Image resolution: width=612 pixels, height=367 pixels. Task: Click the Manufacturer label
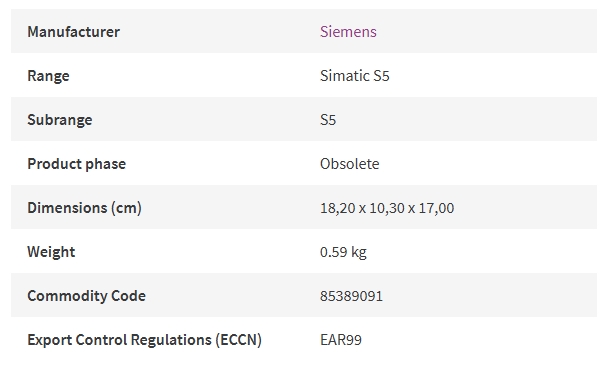coord(73,32)
